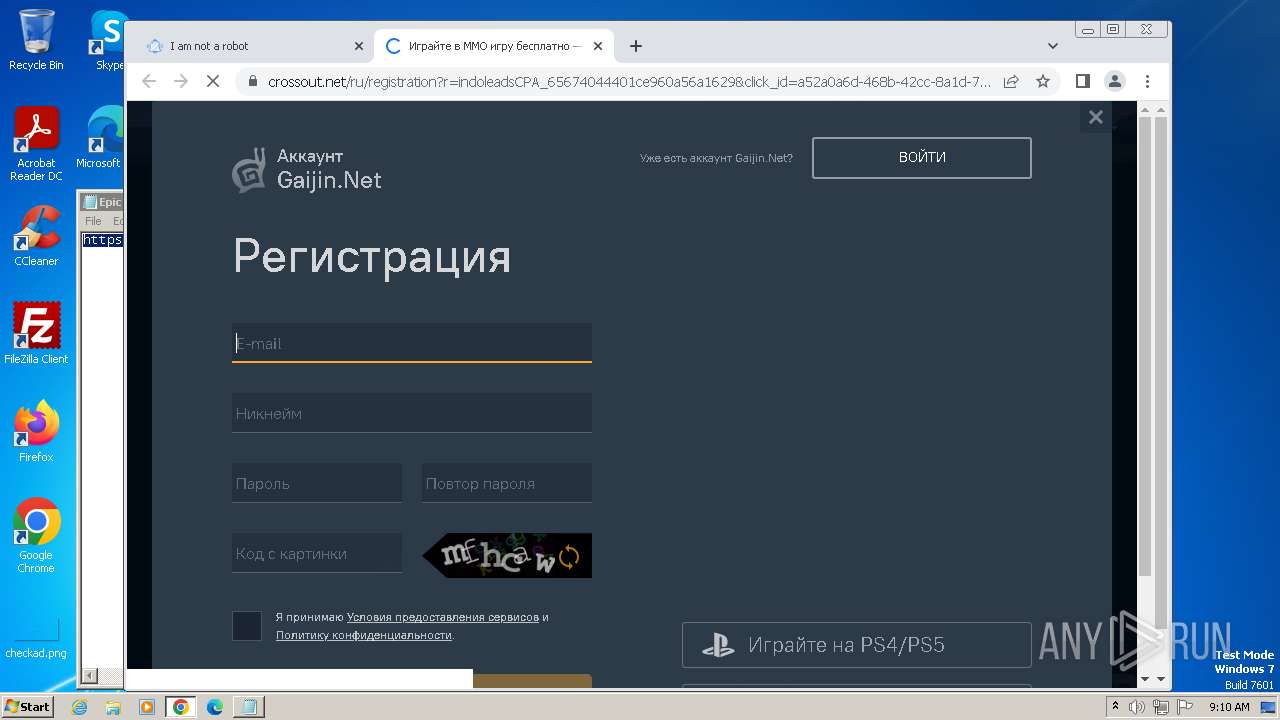This screenshot has height=720, width=1280.
Task: Focus the Пароль input field
Action: pyautogui.click(x=317, y=483)
